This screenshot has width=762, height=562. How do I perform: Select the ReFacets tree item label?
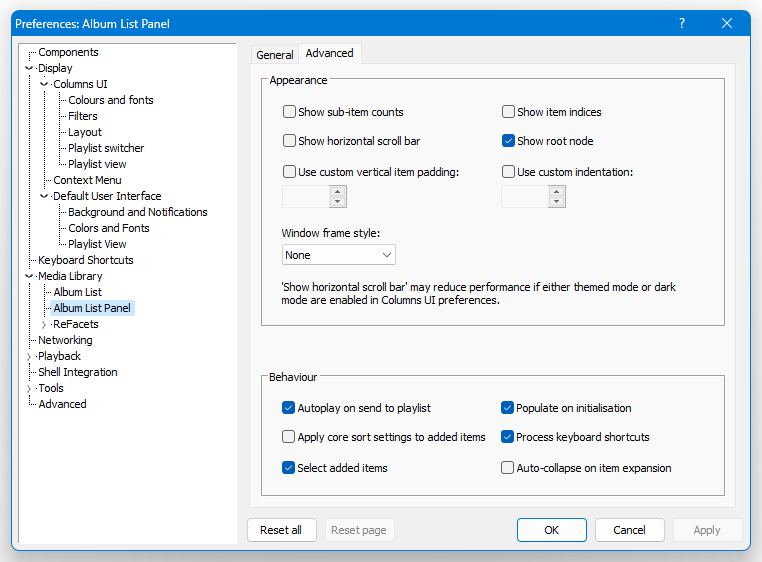[75, 324]
